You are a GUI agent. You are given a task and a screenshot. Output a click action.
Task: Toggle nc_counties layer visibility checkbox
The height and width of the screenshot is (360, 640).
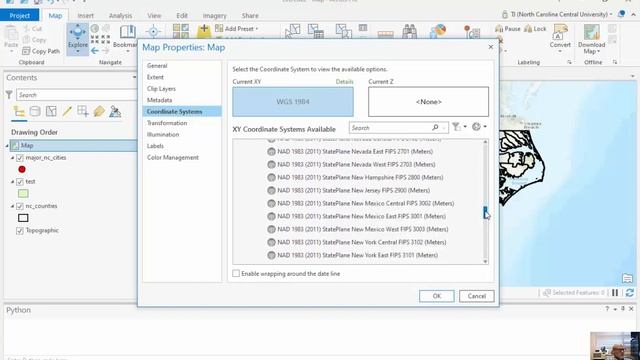pos(20,206)
